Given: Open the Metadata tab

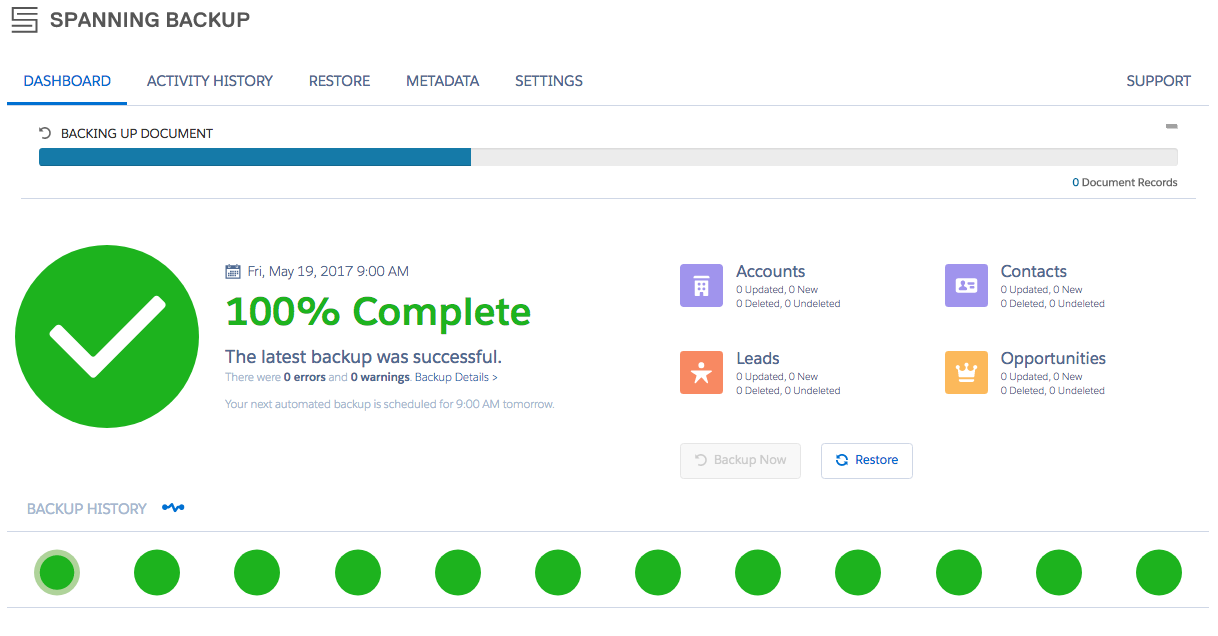Looking at the screenshot, I should [x=442, y=81].
